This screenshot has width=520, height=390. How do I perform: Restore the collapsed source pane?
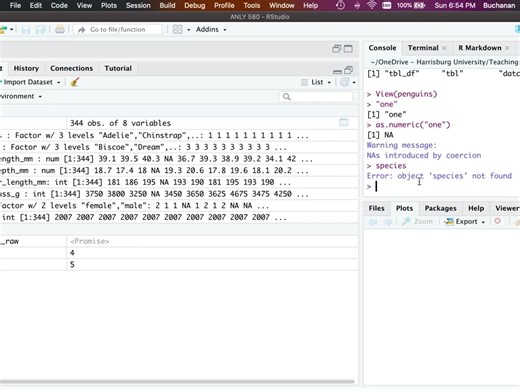[337, 49]
